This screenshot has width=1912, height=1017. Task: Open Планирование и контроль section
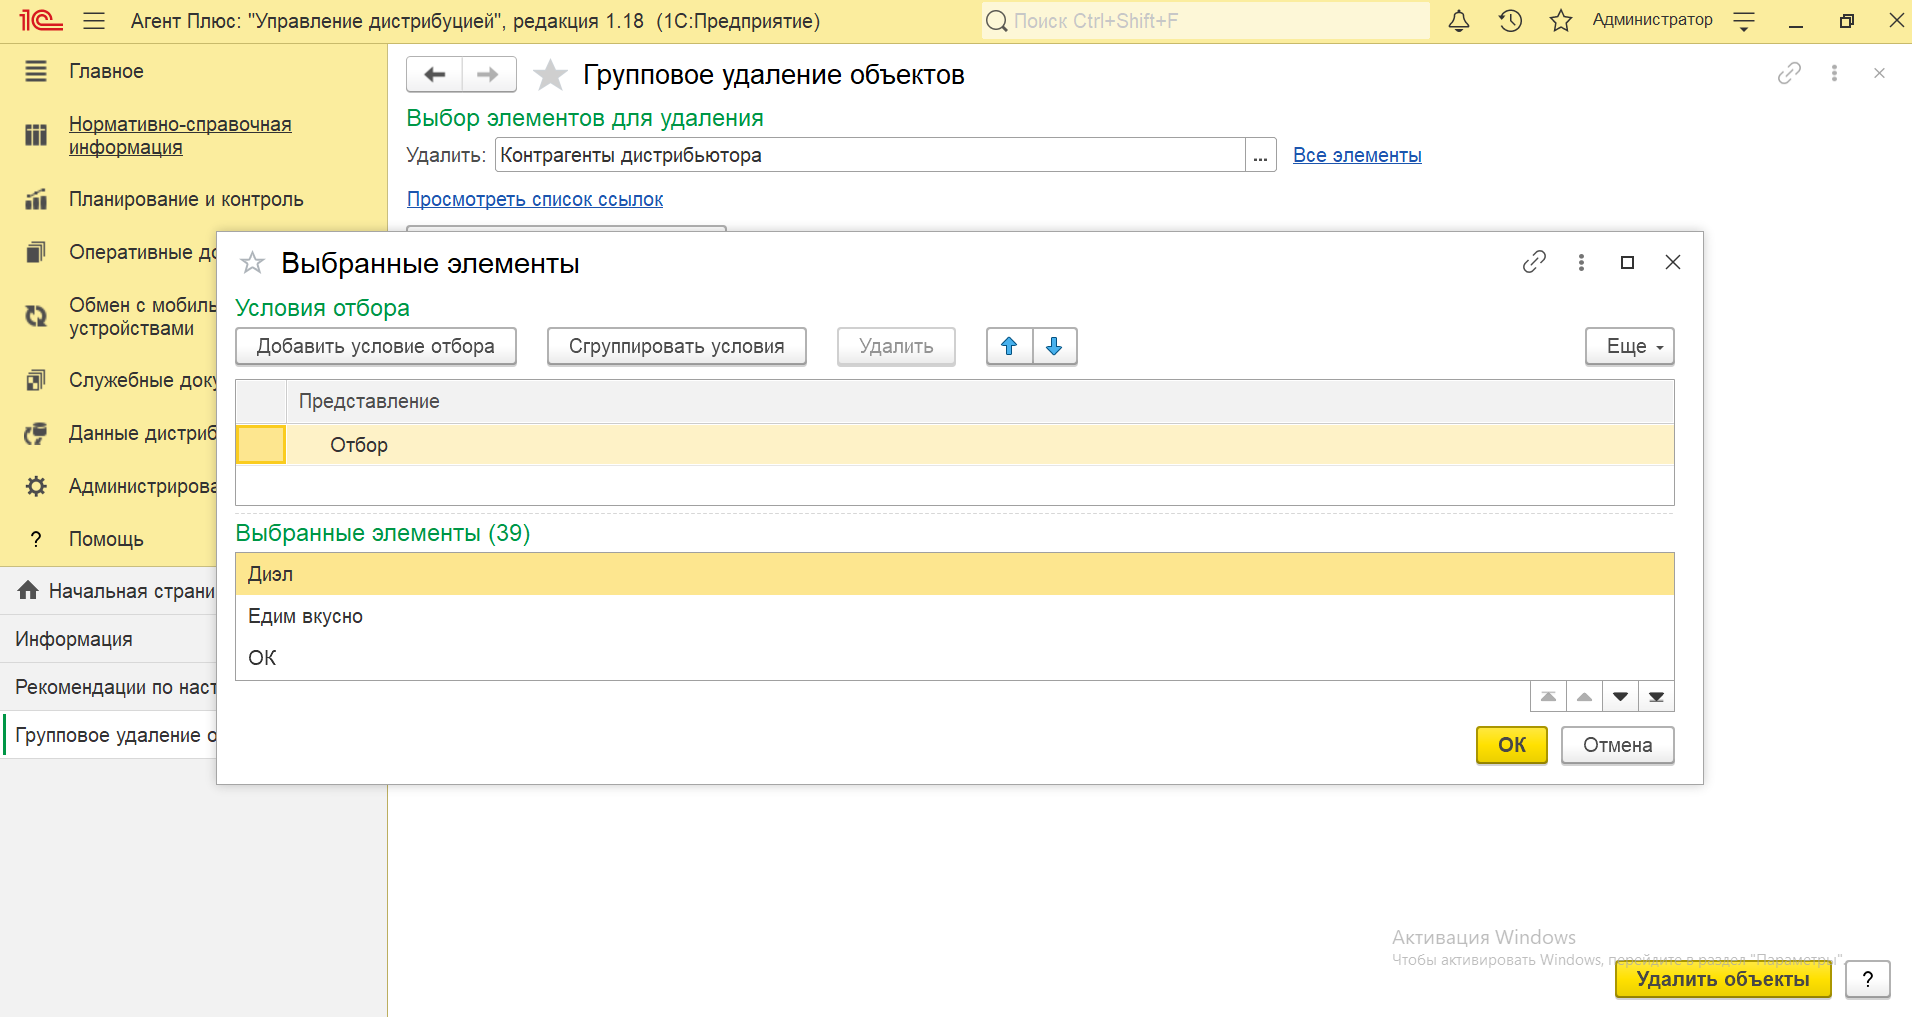pyautogui.click(x=186, y=199)
